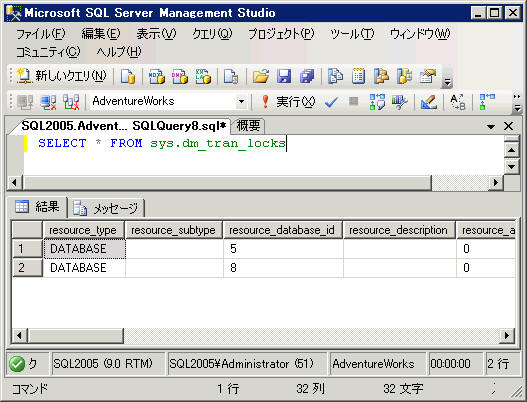Click the resource_subtype column header

pos(173,230)
